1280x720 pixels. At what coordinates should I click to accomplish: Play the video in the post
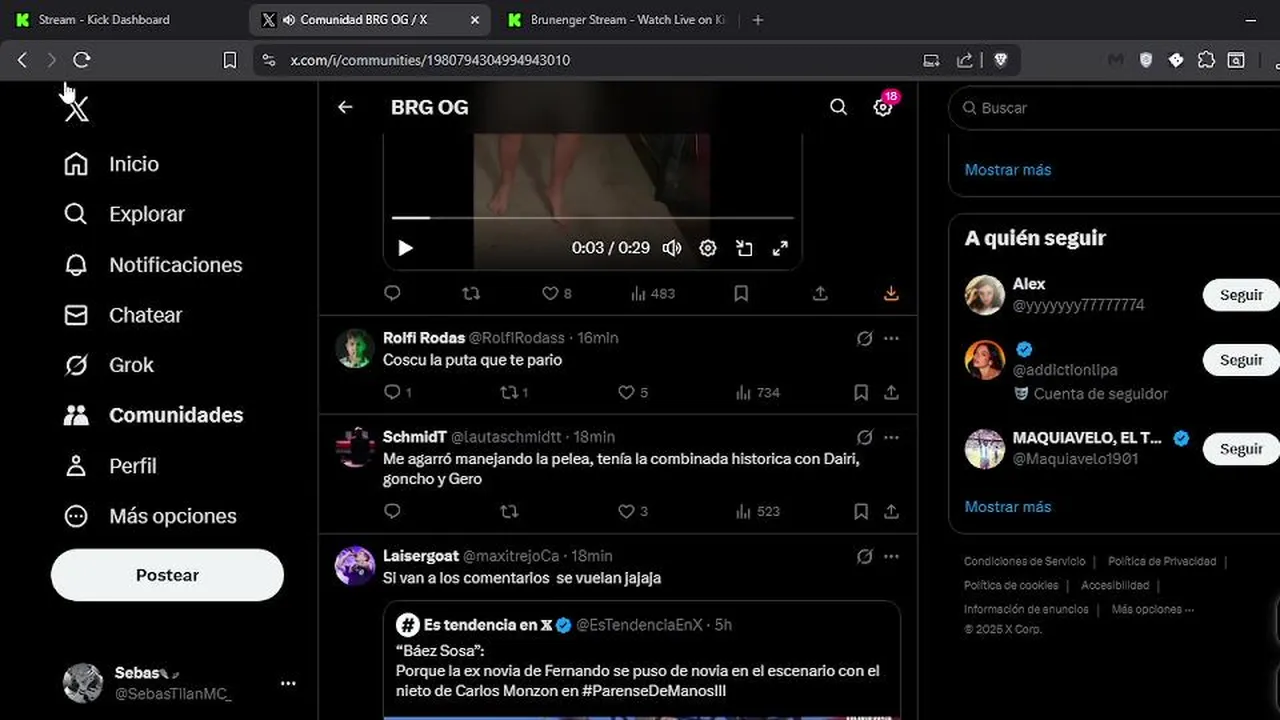[x=405, y=248]
